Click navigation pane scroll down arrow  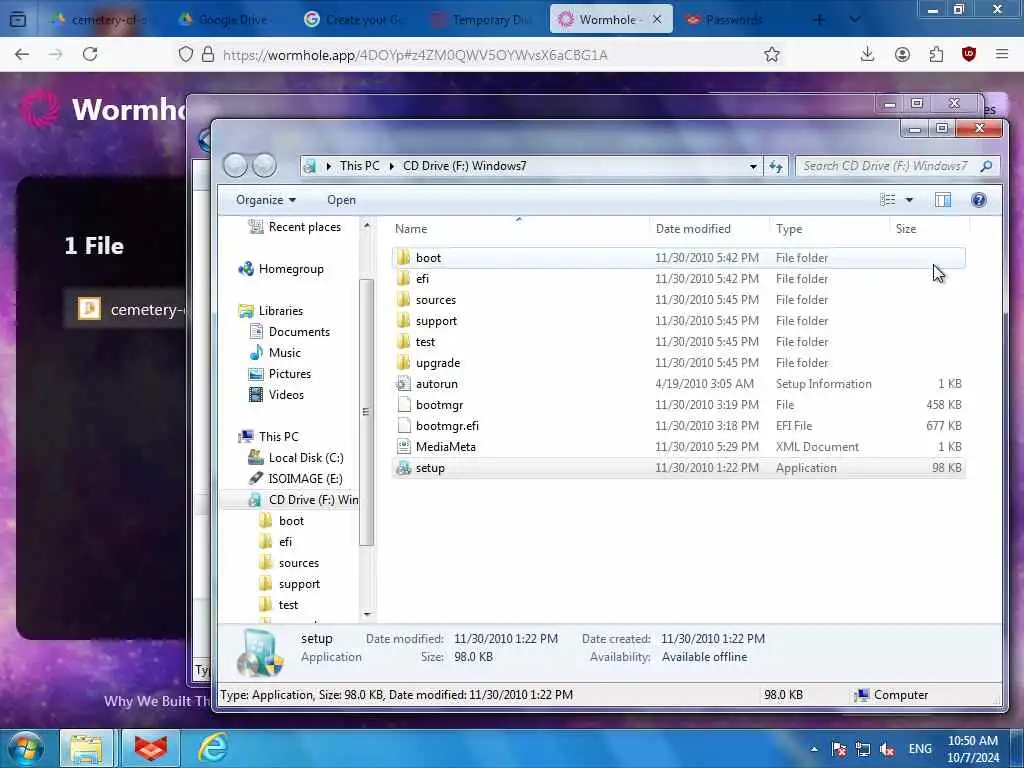click(366, 614)
